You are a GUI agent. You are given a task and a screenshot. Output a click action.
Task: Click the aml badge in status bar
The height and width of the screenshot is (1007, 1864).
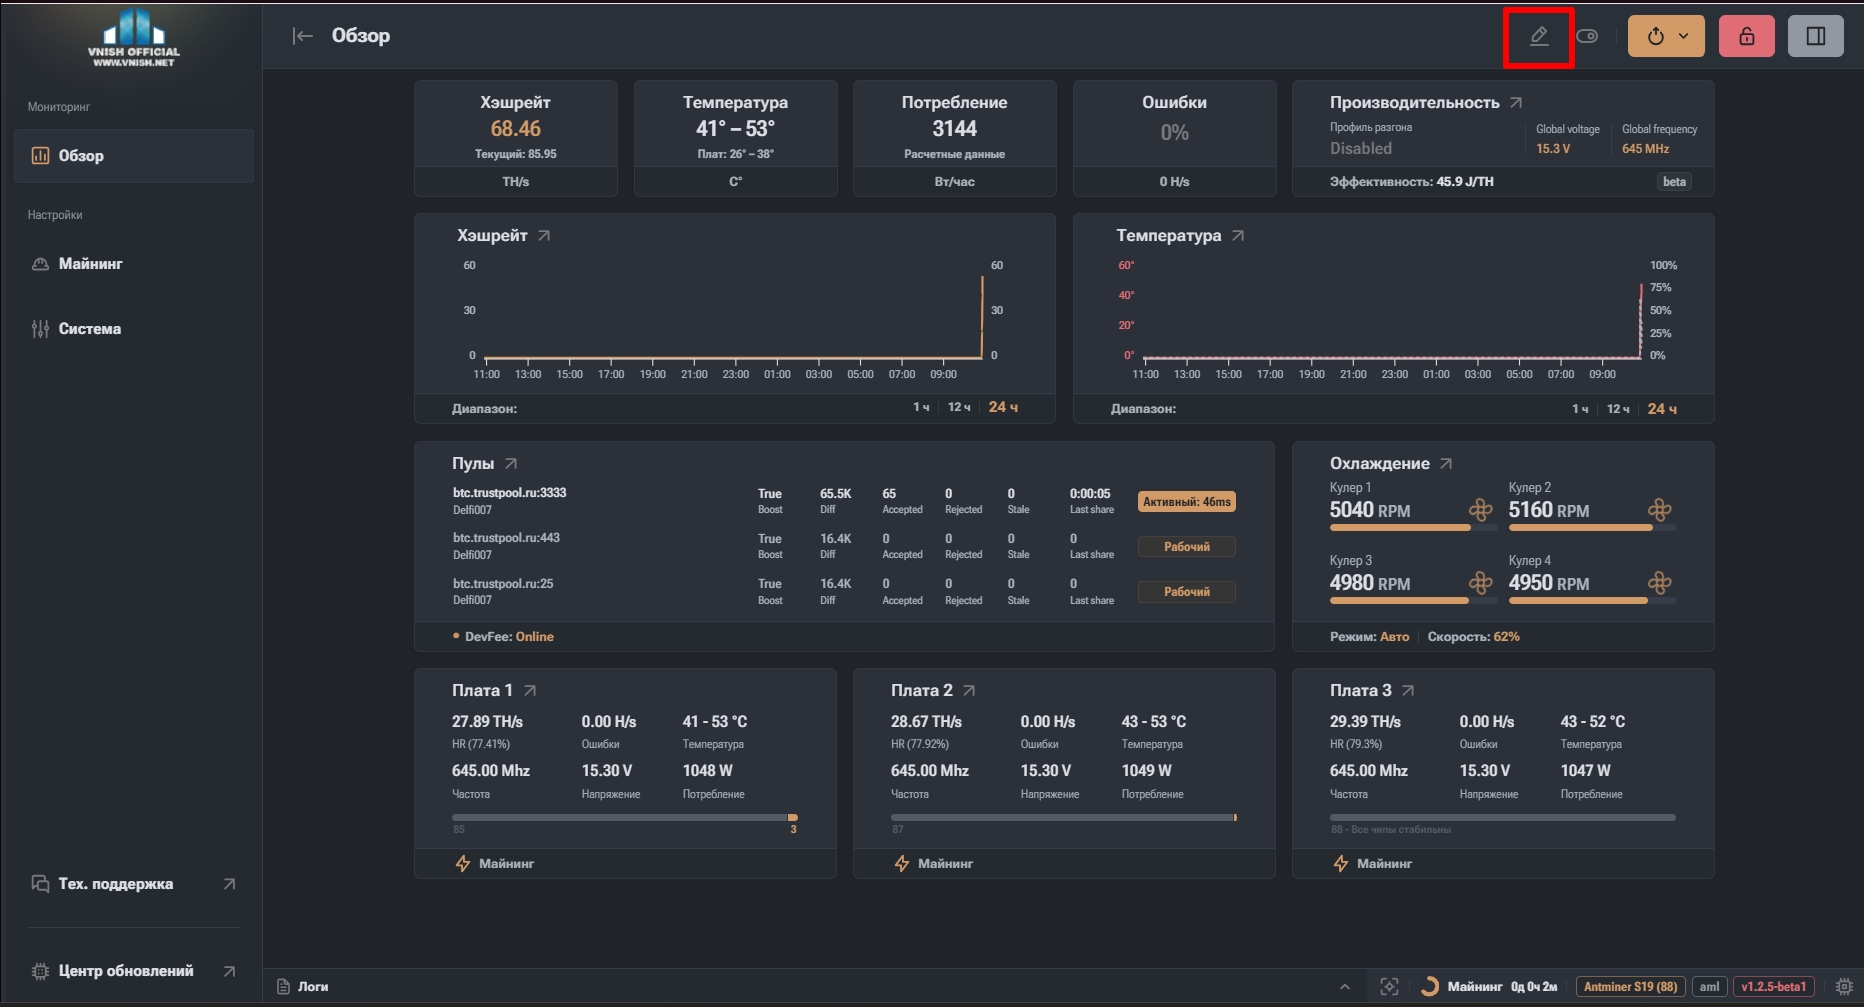tap(1709, 987)
